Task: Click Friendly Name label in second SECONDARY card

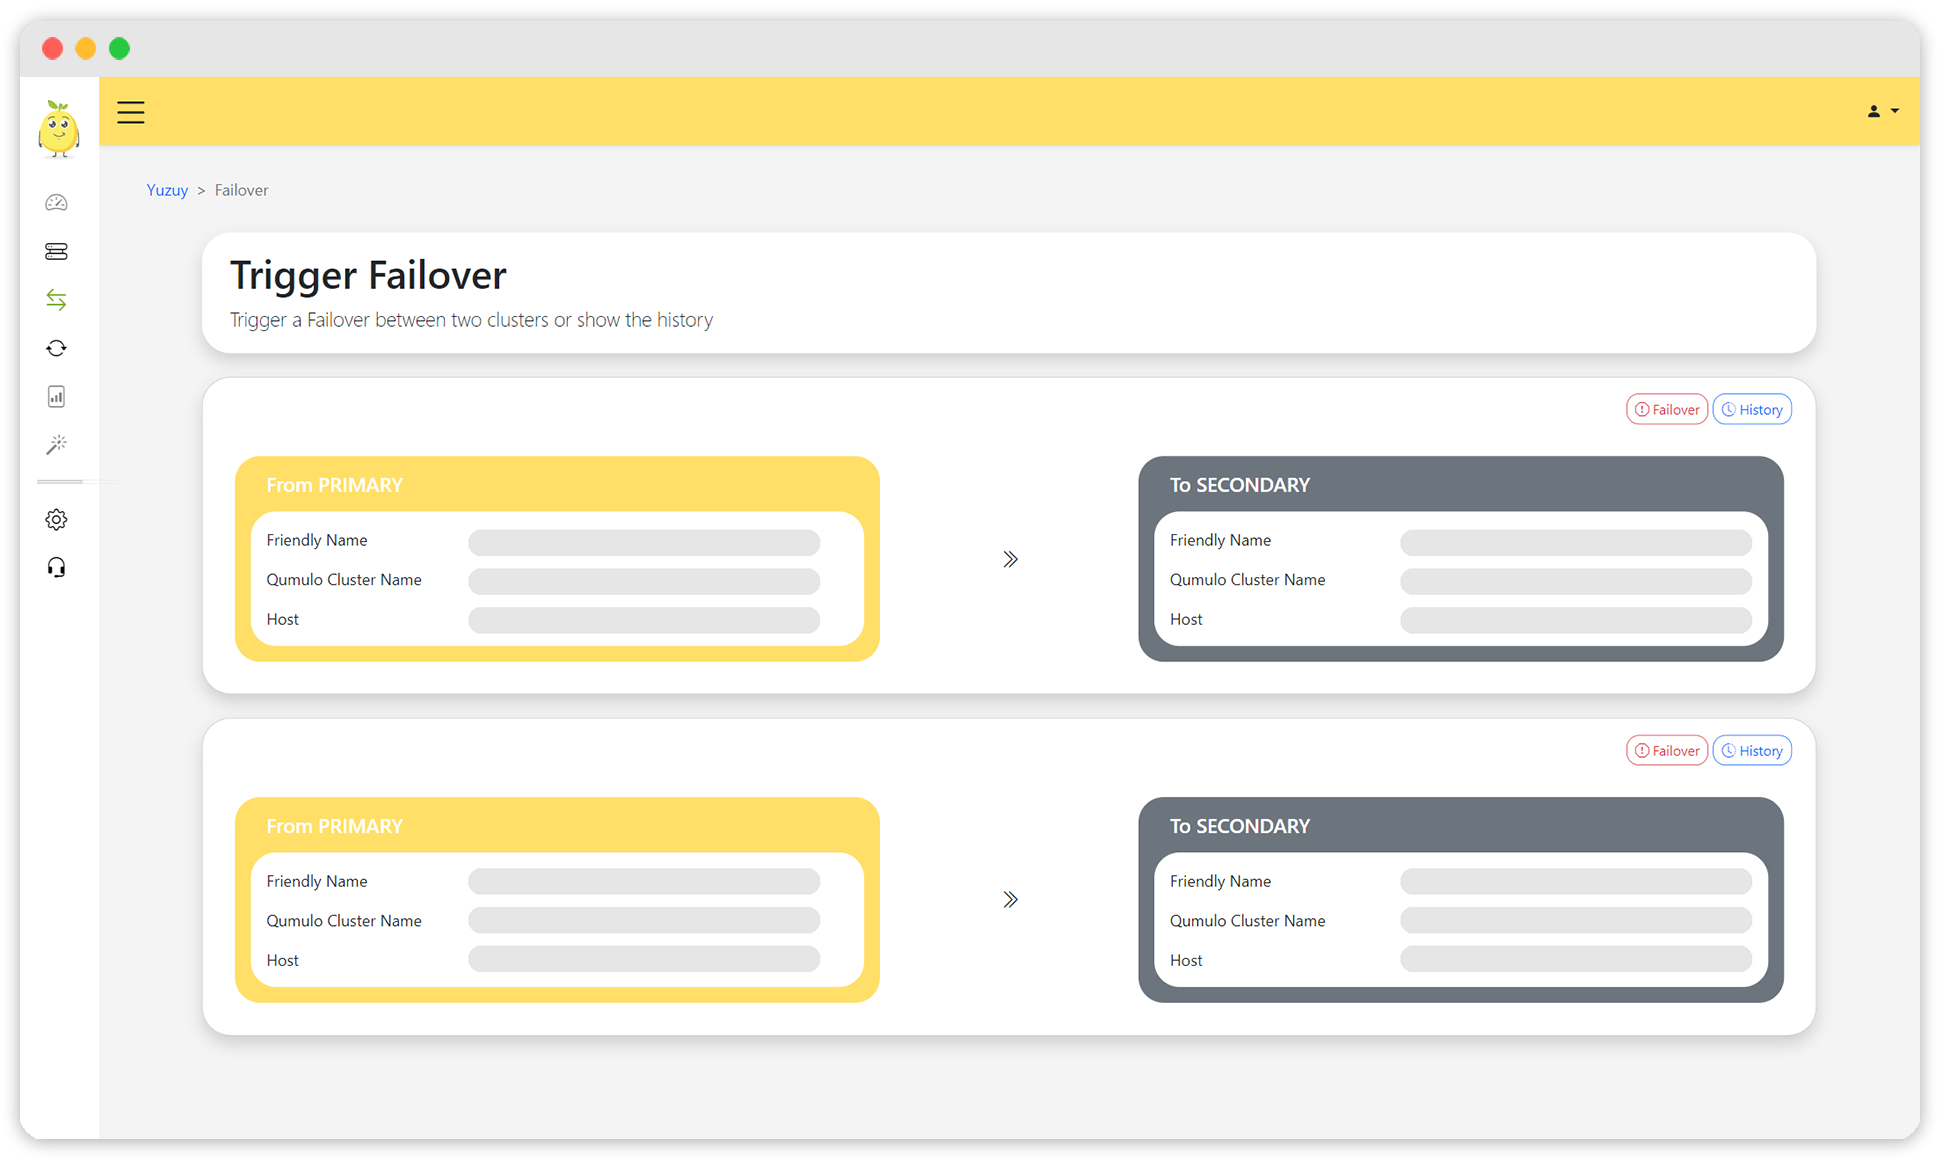Action: click(1220, 881)
